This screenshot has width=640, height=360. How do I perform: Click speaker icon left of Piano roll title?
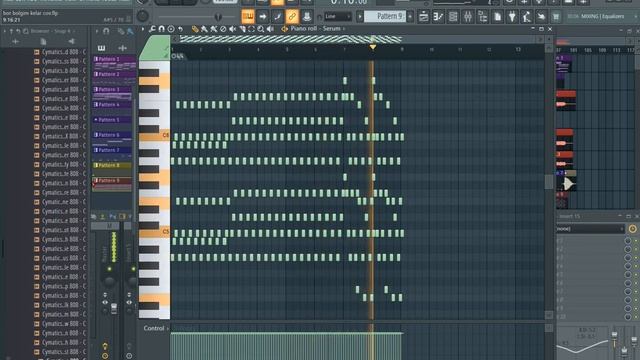[284, 29]
